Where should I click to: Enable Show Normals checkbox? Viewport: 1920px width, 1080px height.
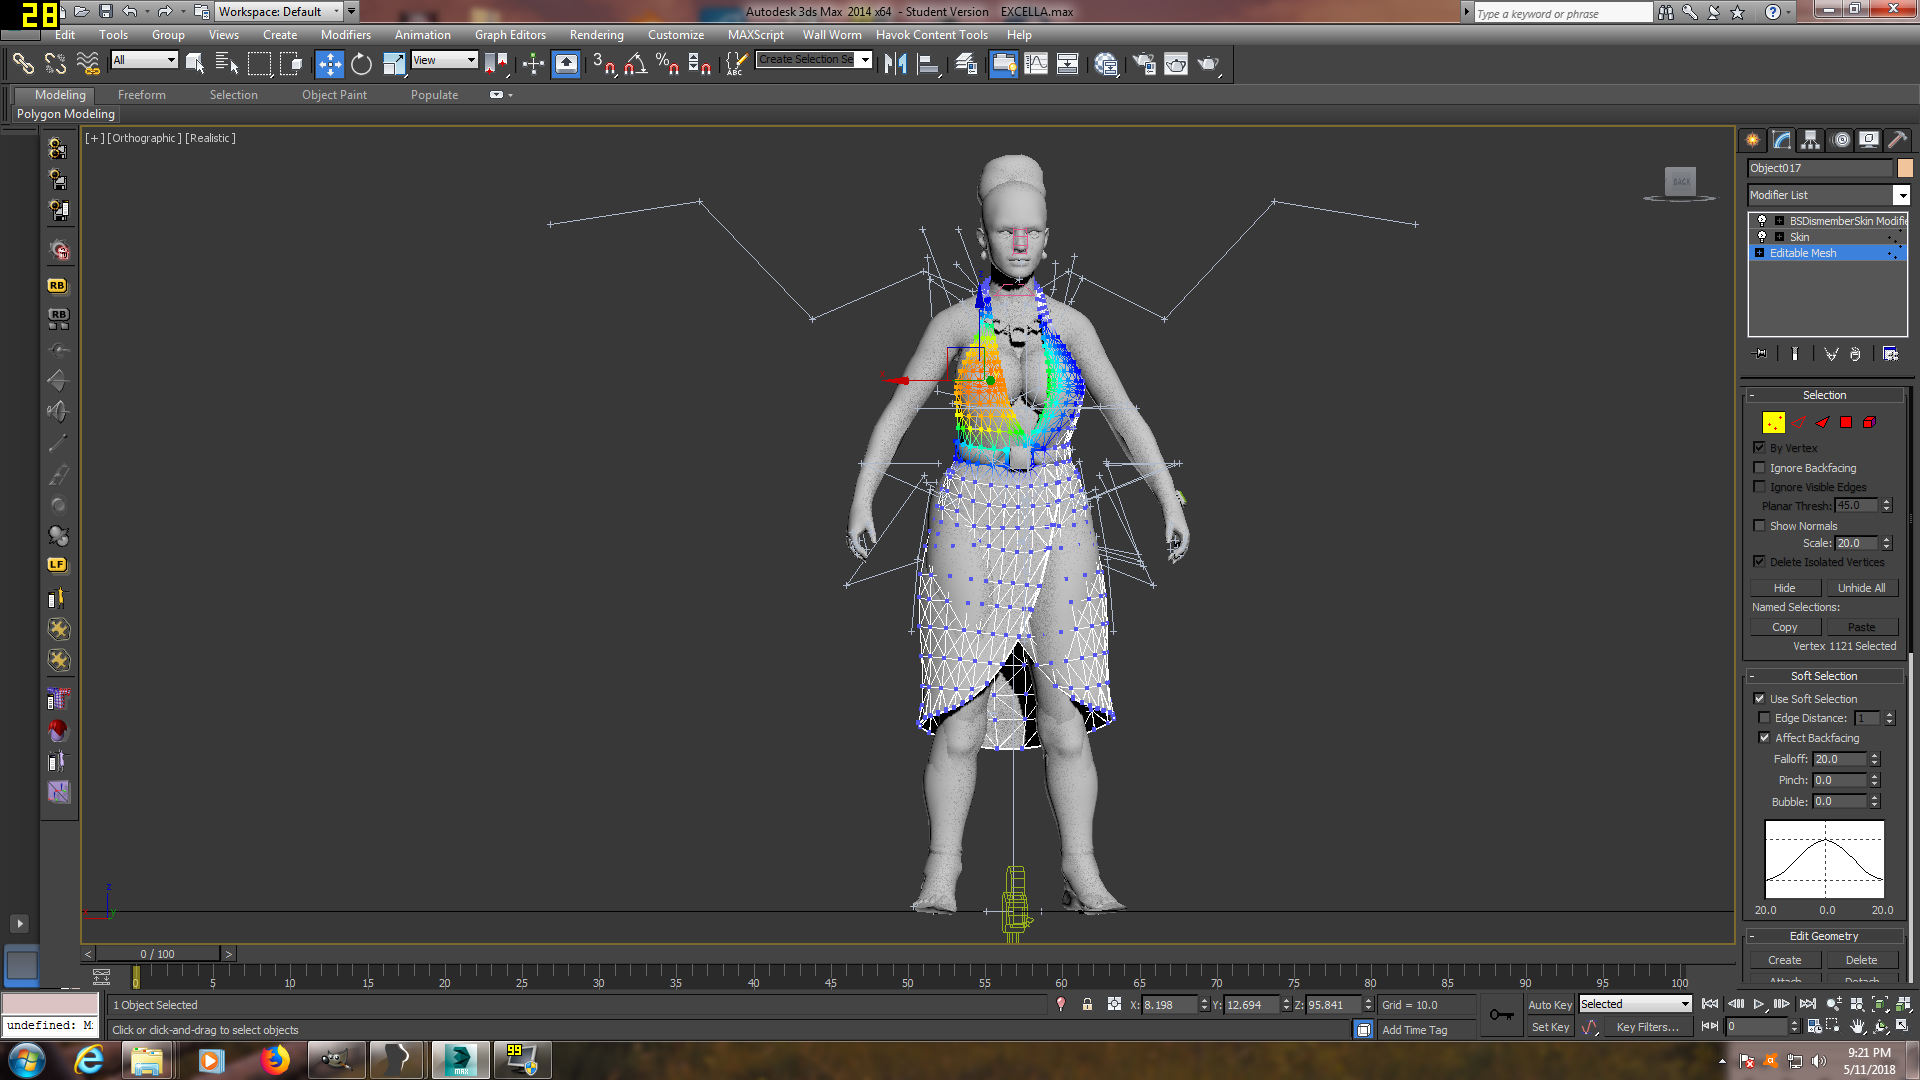tap(1759, 526)
